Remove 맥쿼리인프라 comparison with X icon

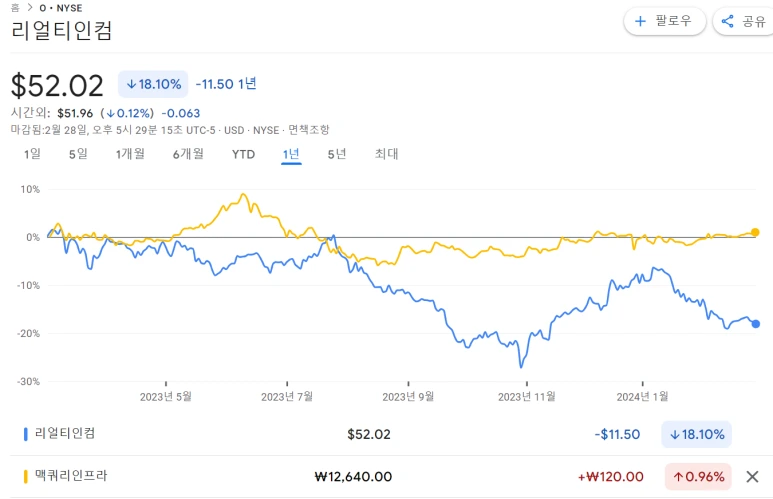click(752, 477)
